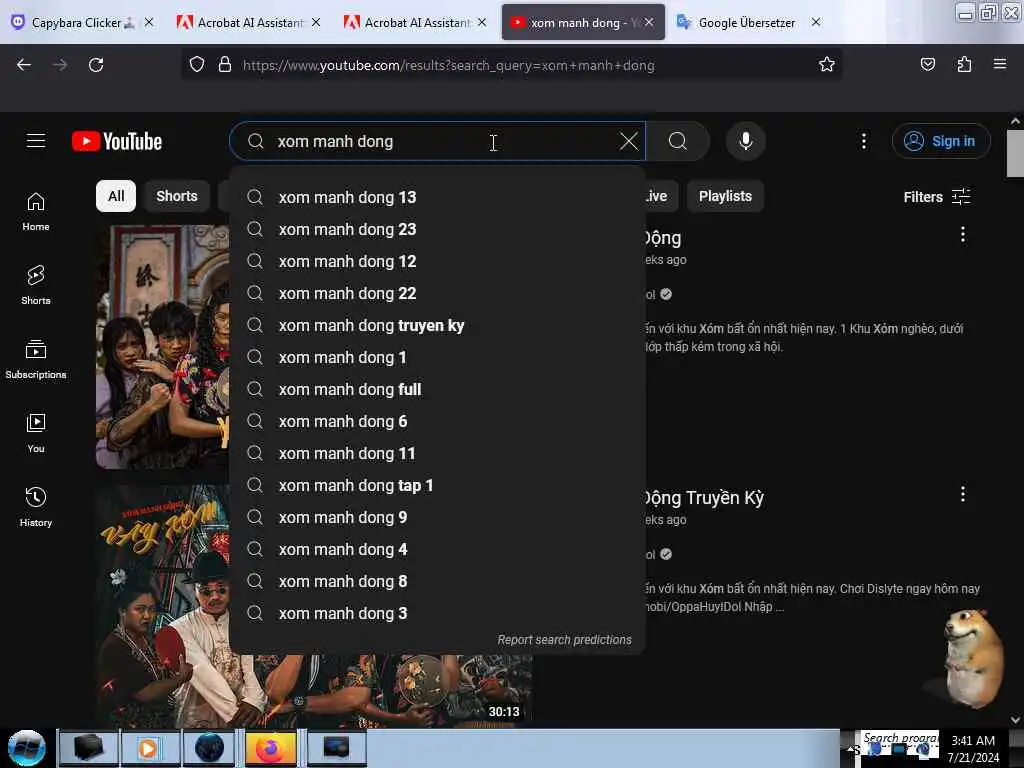Select the Live filter chip
This screenshot has height=768, width=1024.
coord(660,196)
